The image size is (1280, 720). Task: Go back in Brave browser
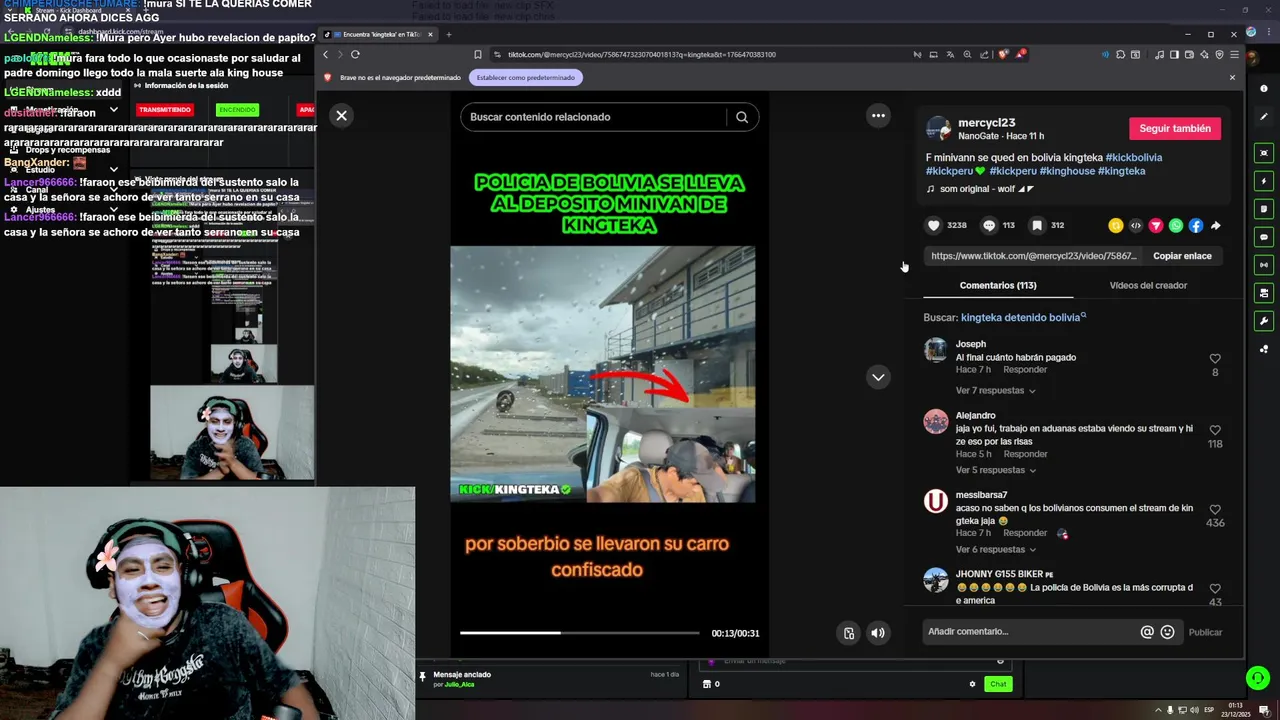click(325, 54)
